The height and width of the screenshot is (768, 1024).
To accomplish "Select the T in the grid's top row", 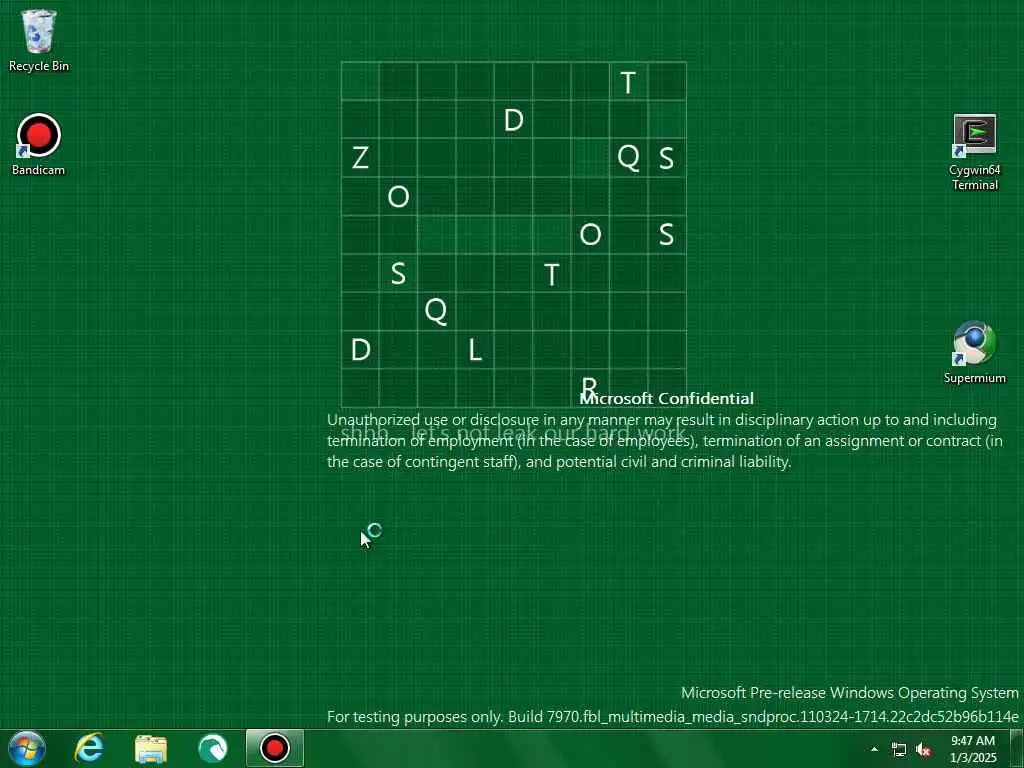I will pyautogui.click(x=628, y=82).
